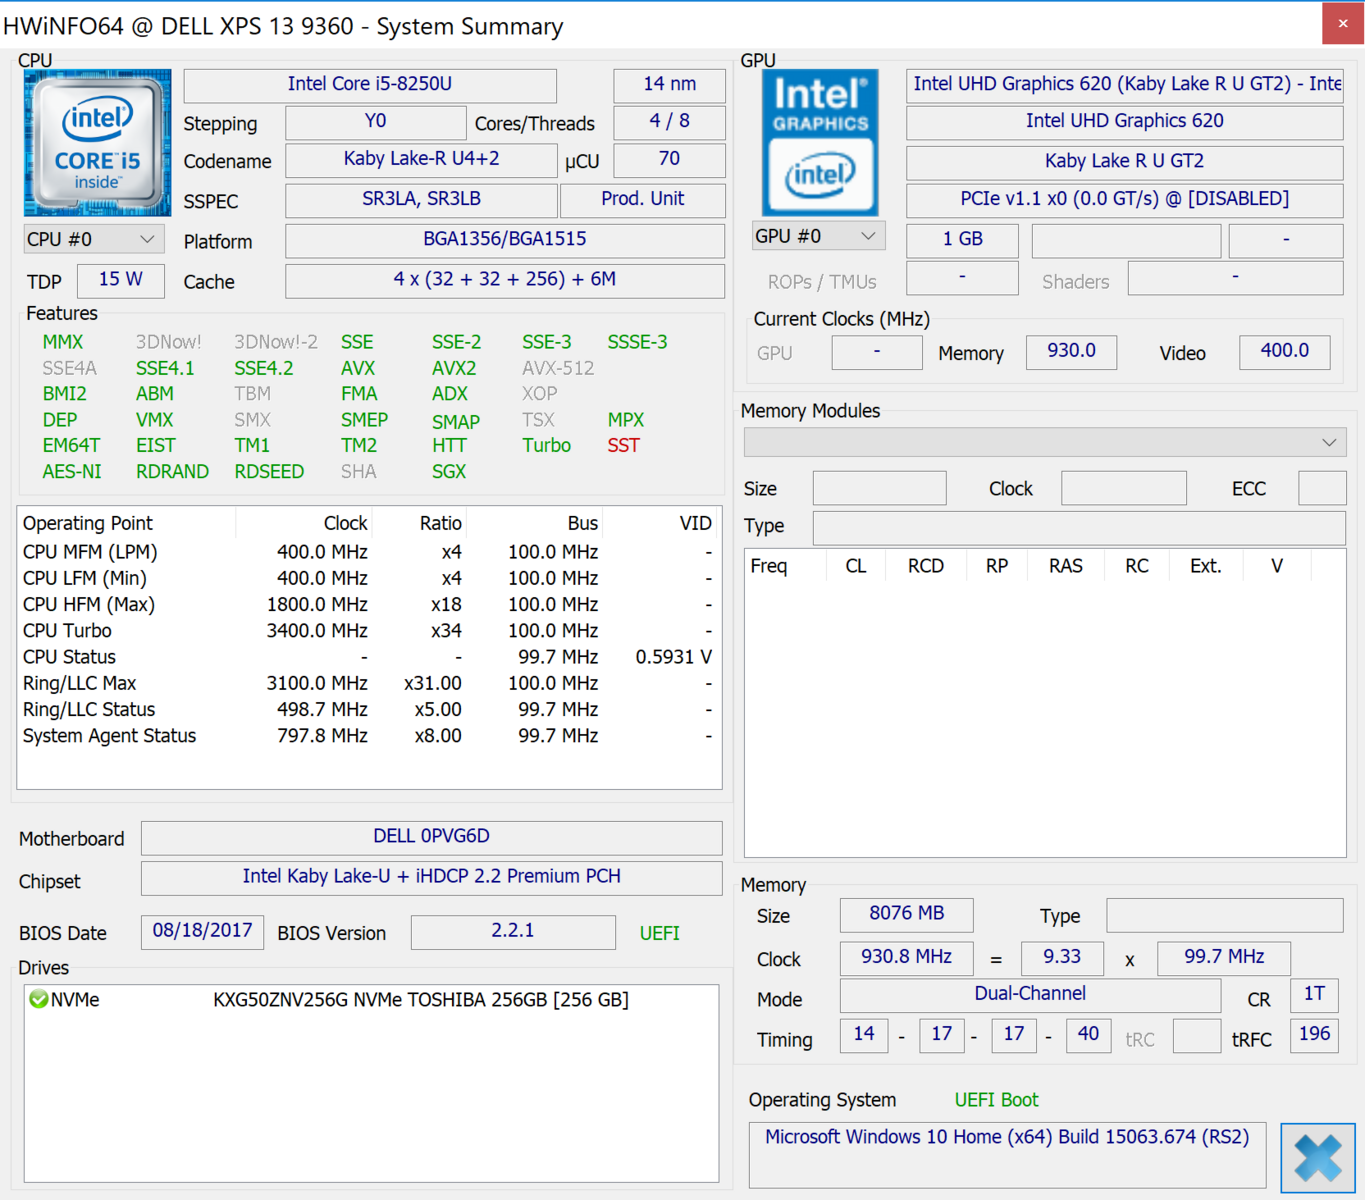The height and width of the screenshot is (1200, 1365).
Task: Click the Intel UHD Graphics 620 (Kaby Lake R U GT2) field
Action: click(1125, 85)
